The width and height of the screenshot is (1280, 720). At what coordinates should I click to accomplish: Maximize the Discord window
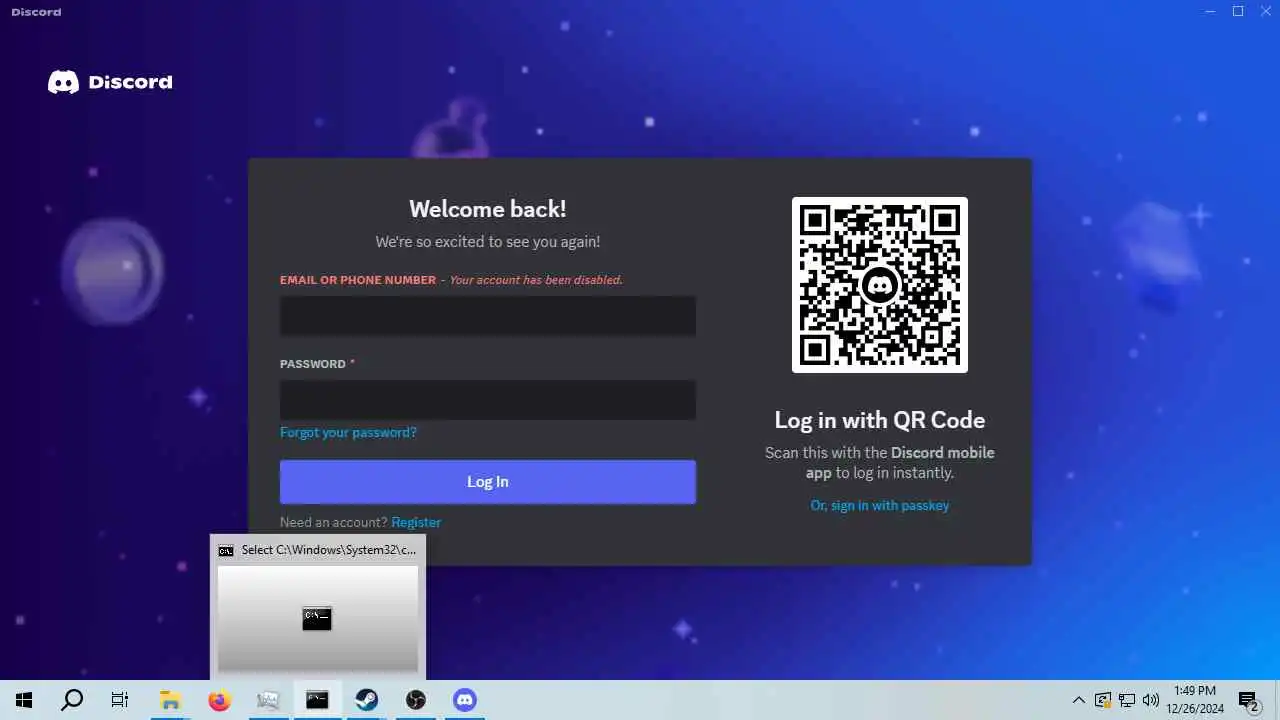tap(1238, 11)
